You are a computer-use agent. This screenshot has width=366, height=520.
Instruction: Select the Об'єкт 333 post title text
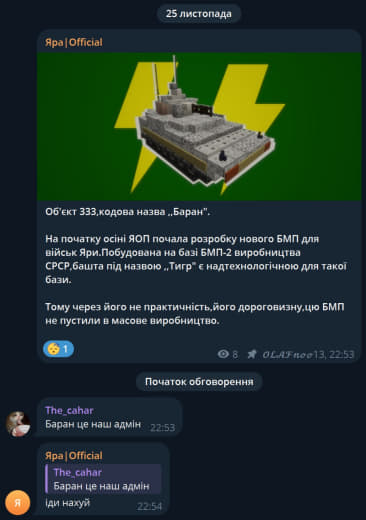[x=128, y=212]
